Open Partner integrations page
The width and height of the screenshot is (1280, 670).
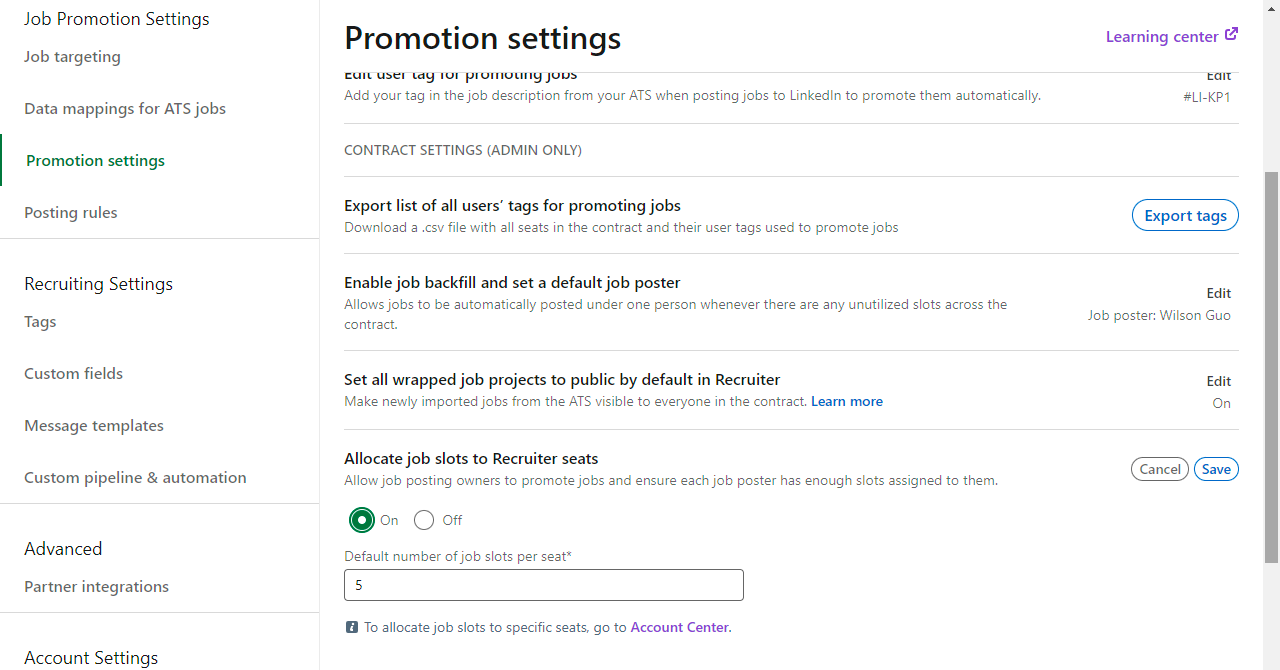click(x=97, y=587)
